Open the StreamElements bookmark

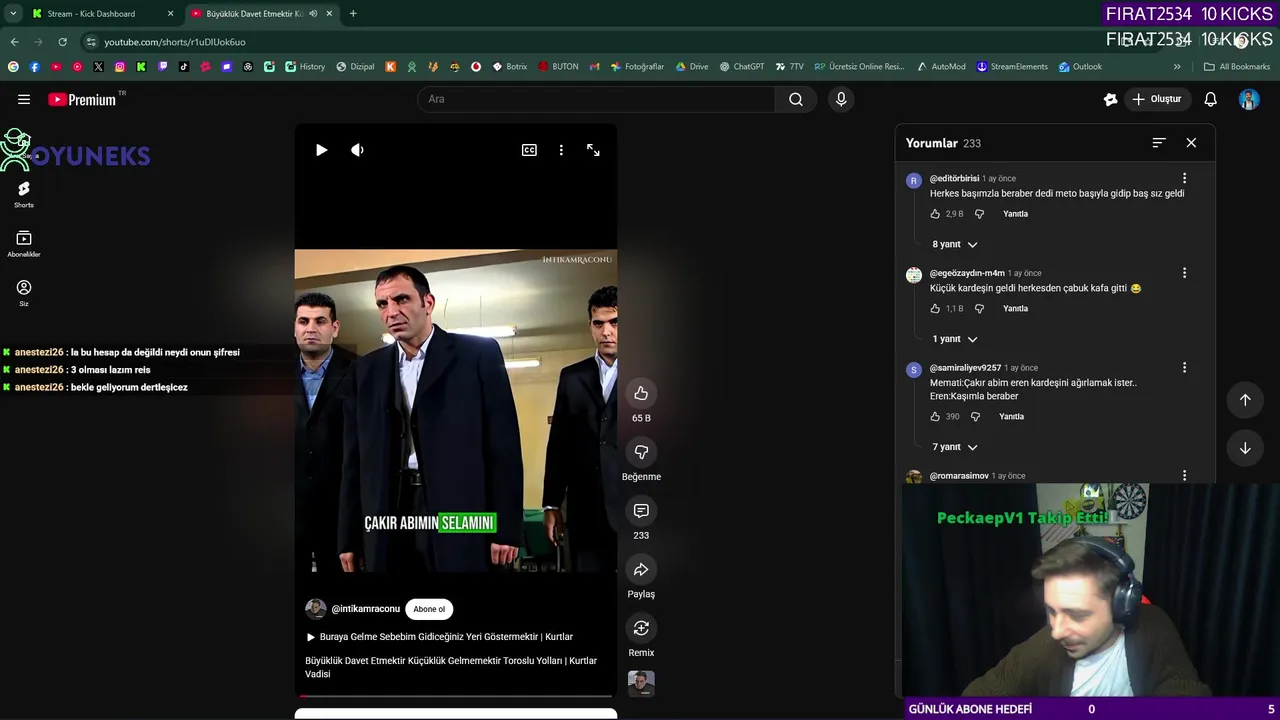click(x=1012, y=67)
